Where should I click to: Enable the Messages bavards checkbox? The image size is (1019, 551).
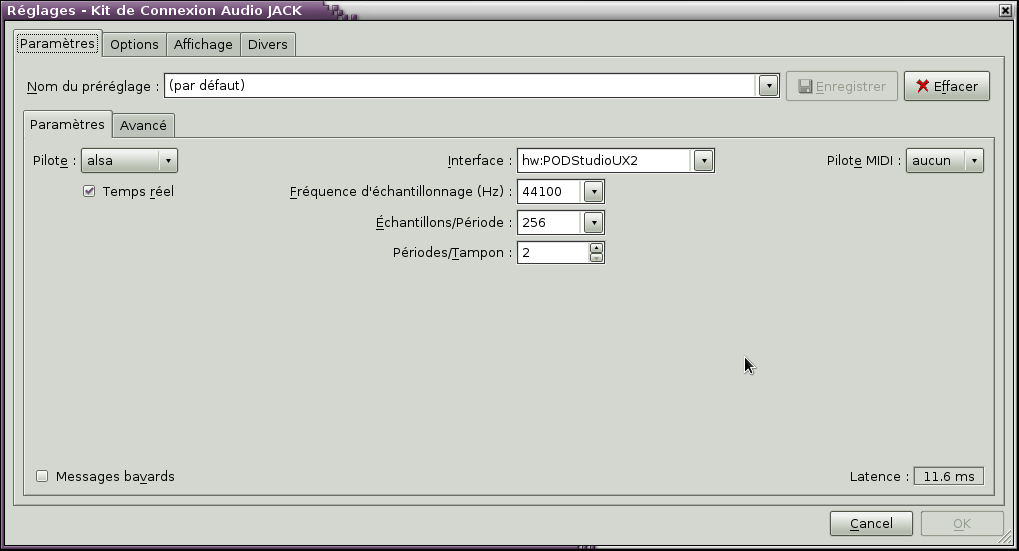pos(42,476)
